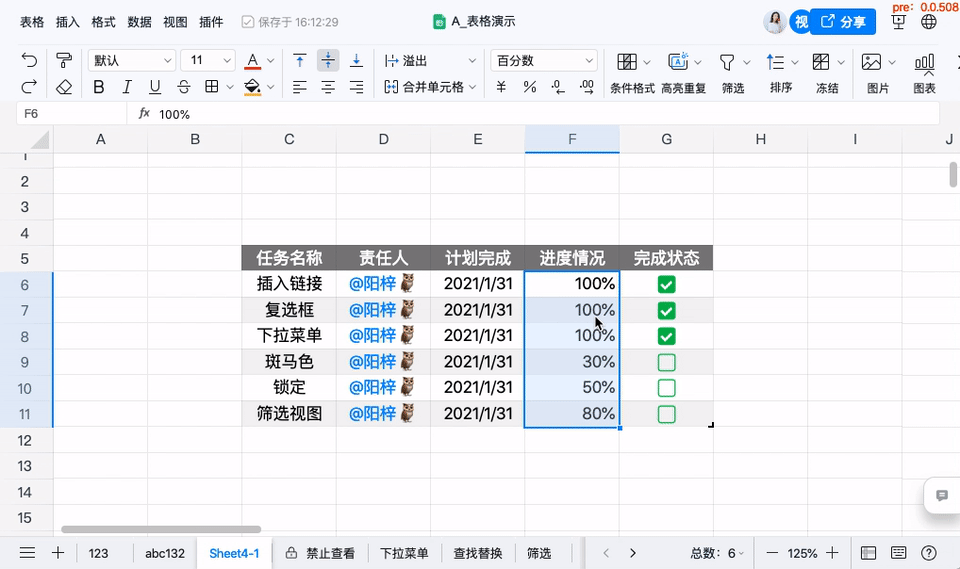
Task: Open the cell fill color picker
Action: coord(252,87)
